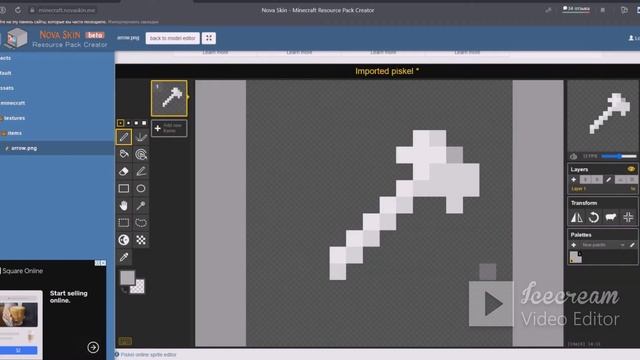
Task: Edit the current palette pencil icon
Action: [x=632, y=245]
